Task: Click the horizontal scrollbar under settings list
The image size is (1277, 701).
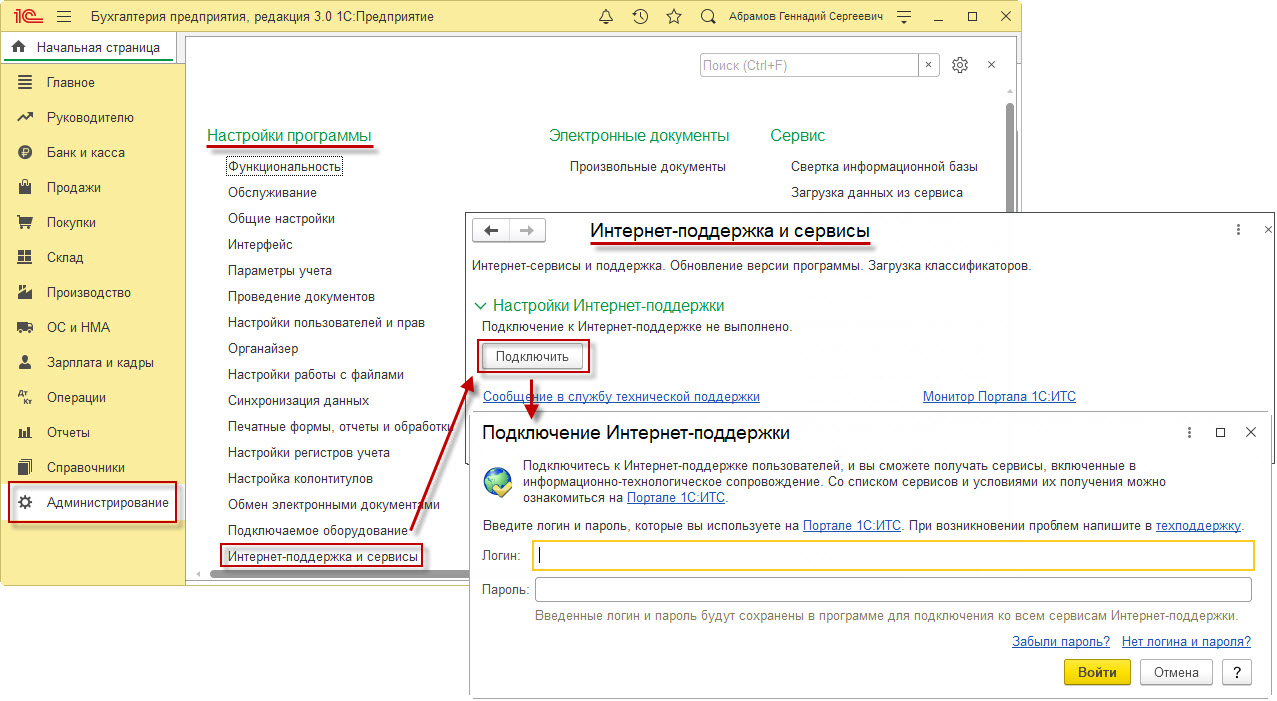Action: (x=330, y=574)
